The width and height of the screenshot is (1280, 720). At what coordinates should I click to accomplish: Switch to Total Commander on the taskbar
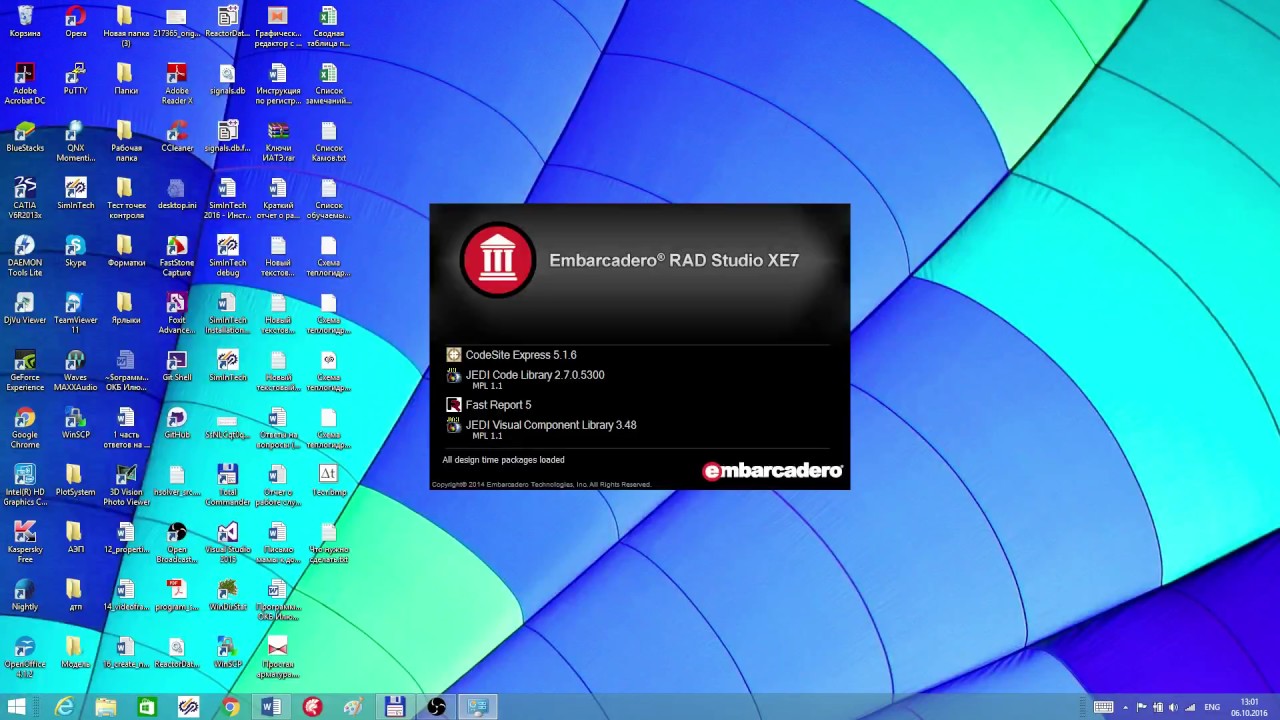(x=395, y=707)
